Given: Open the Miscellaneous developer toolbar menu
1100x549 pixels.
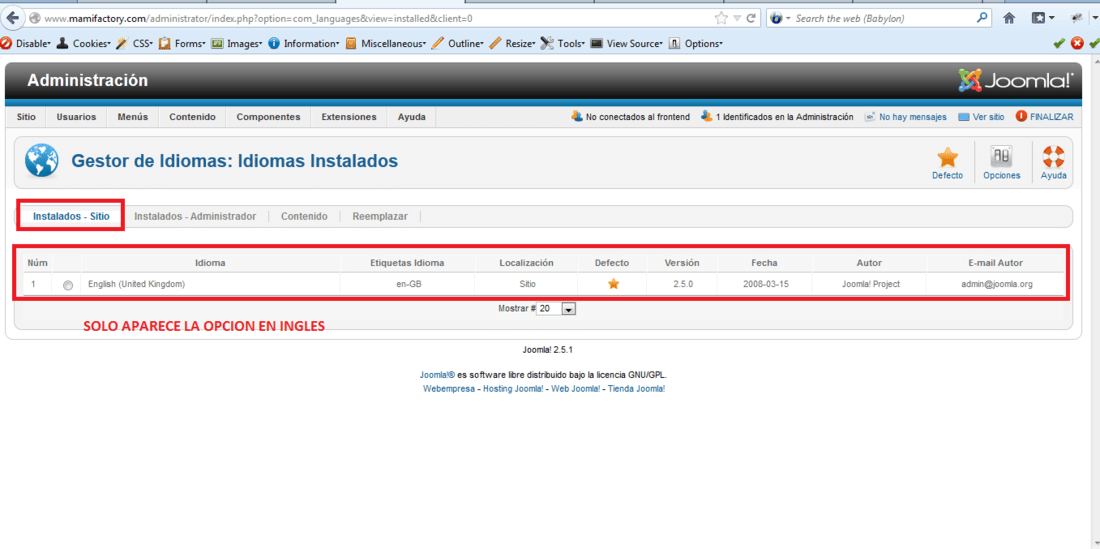Looking at the screenshot, I should click(x=386, y=43).
